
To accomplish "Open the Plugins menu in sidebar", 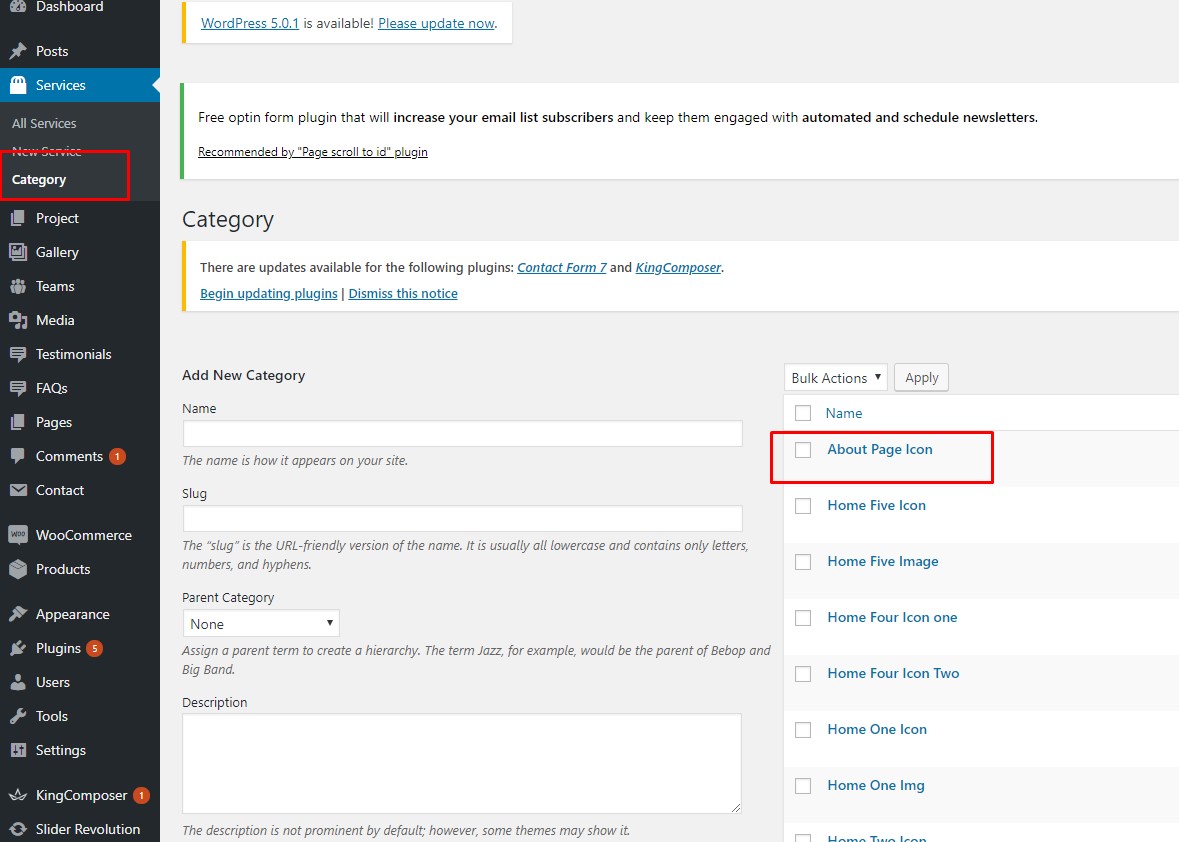I will click(x=58, y=648).
